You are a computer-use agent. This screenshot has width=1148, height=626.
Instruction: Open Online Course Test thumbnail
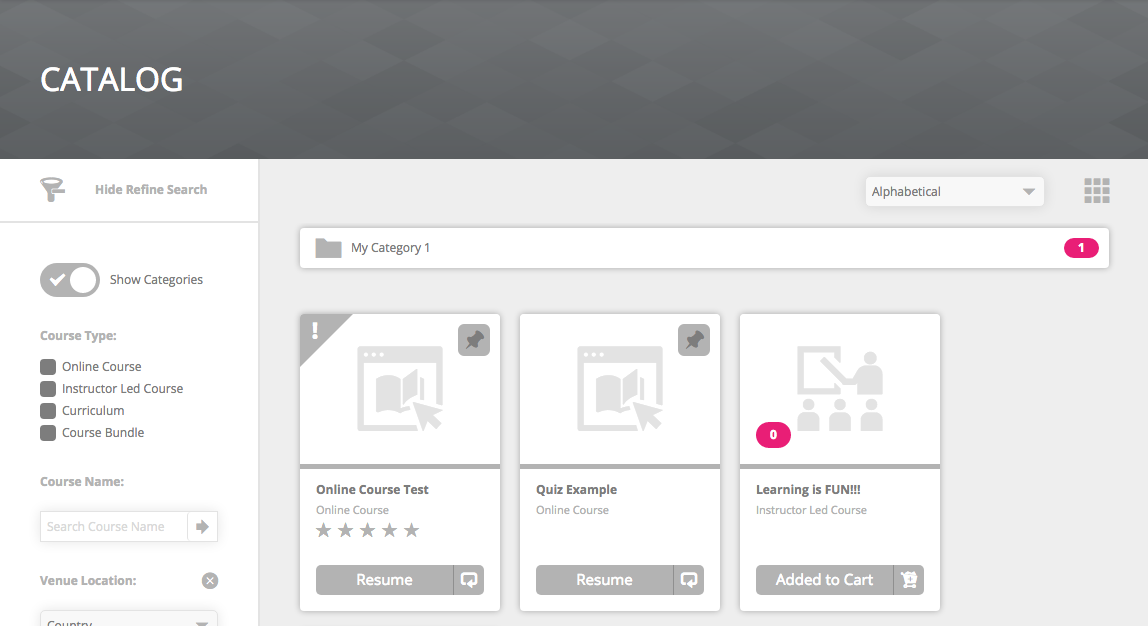[x=400, y=389]
